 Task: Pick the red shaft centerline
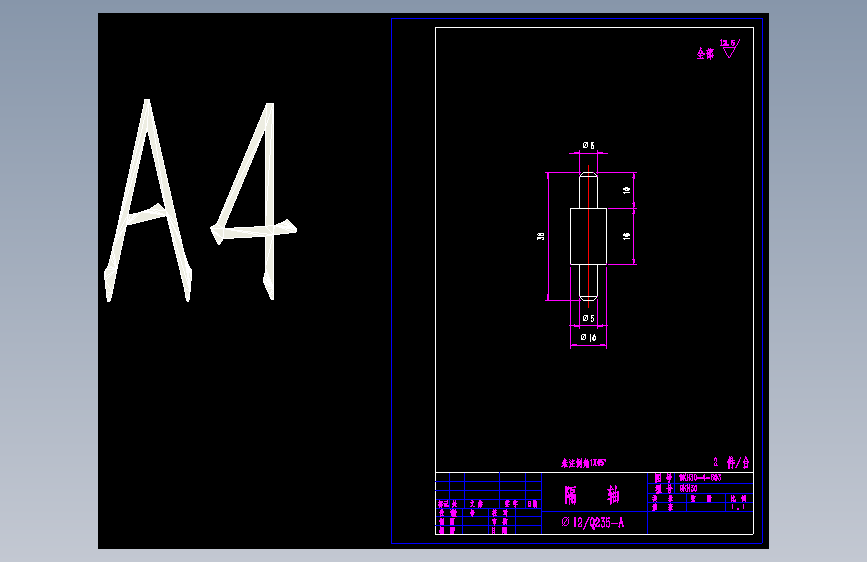click(588, 236)
